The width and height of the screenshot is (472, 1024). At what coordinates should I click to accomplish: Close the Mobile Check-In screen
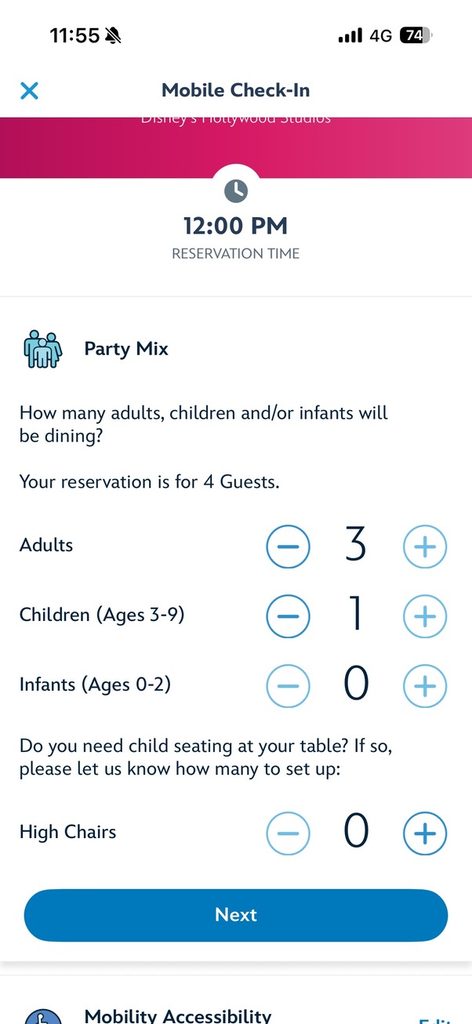click(29, 90)
